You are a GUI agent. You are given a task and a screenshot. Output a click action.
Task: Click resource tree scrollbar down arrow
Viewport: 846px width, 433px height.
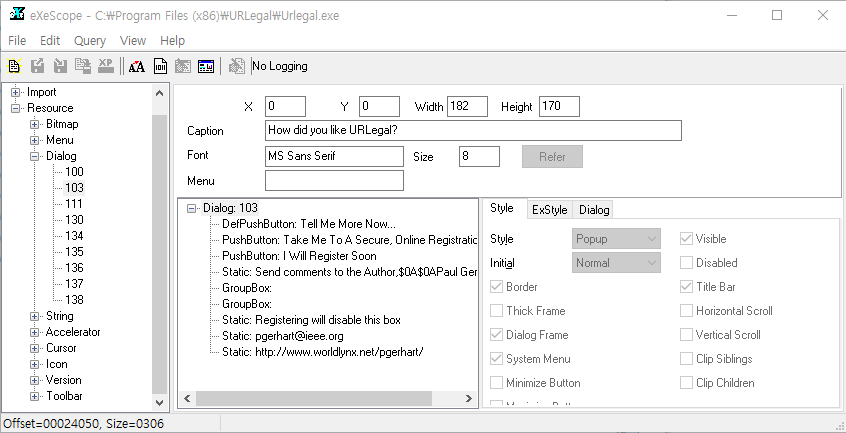[x=160, y=402]
